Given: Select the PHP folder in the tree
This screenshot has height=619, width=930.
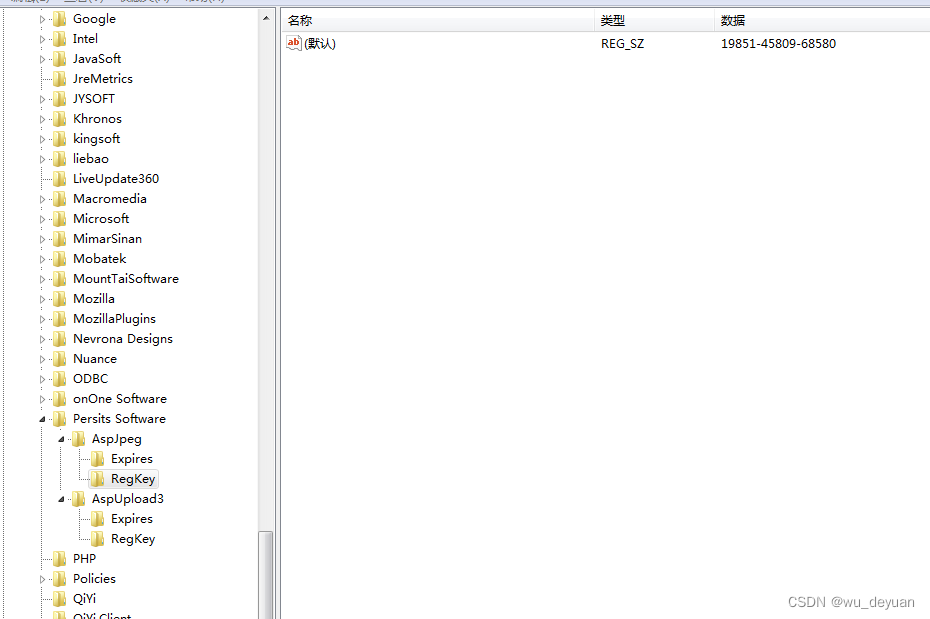Looking at the screenshot, I should point(84,558).
